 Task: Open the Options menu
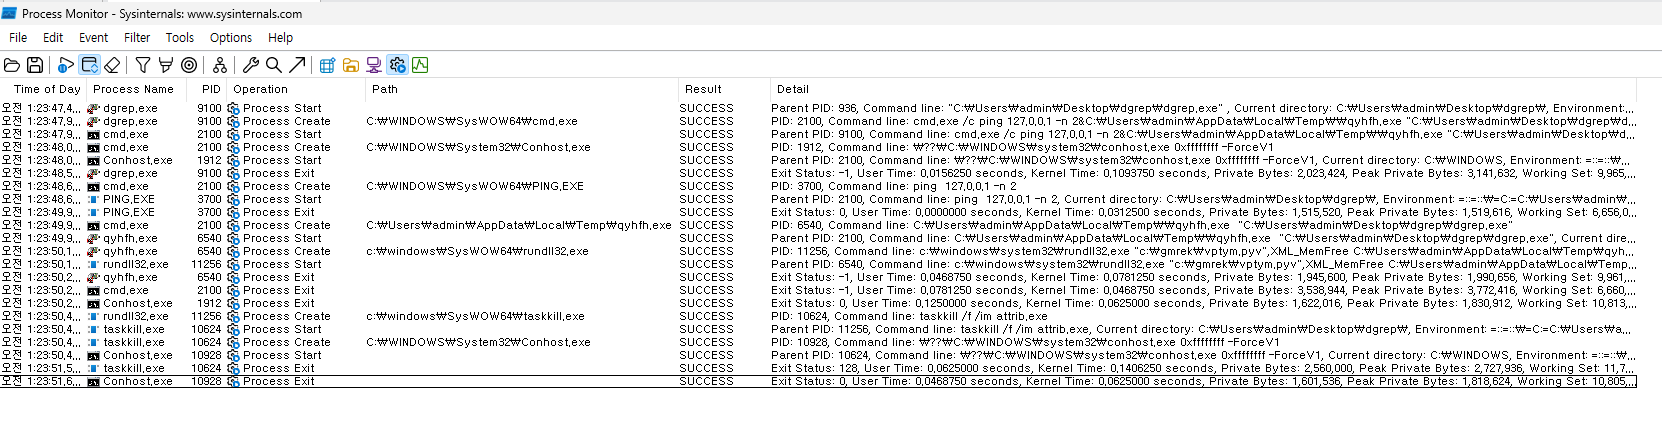tap(231, 37)
